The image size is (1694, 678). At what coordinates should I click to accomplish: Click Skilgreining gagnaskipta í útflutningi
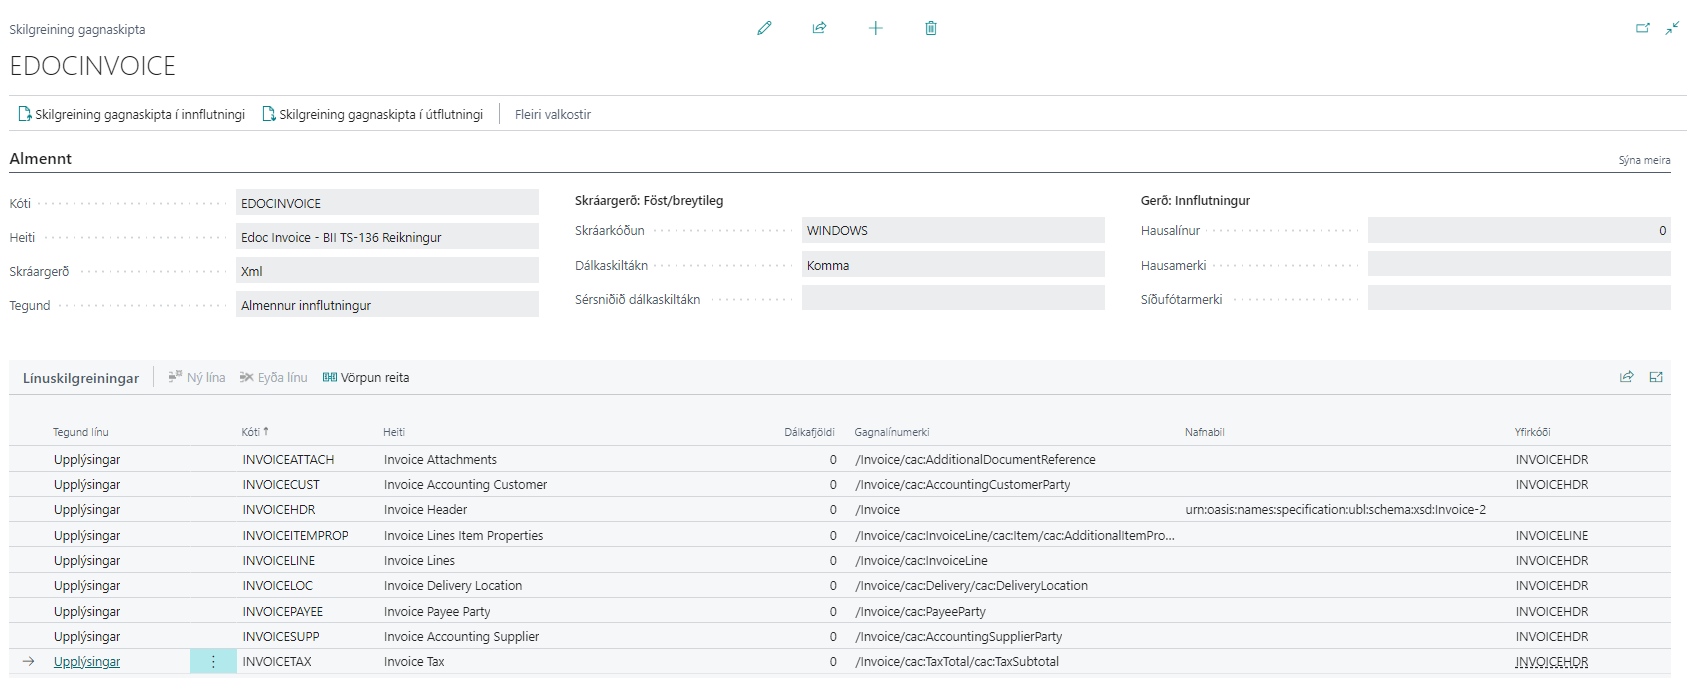tap(372, 115)
